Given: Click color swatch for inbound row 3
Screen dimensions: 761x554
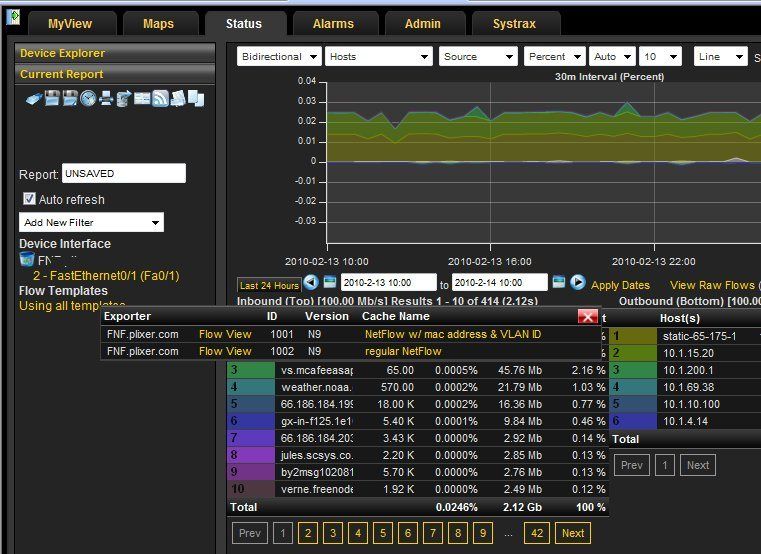Looking at the screenshot, I should click(251, 370).
